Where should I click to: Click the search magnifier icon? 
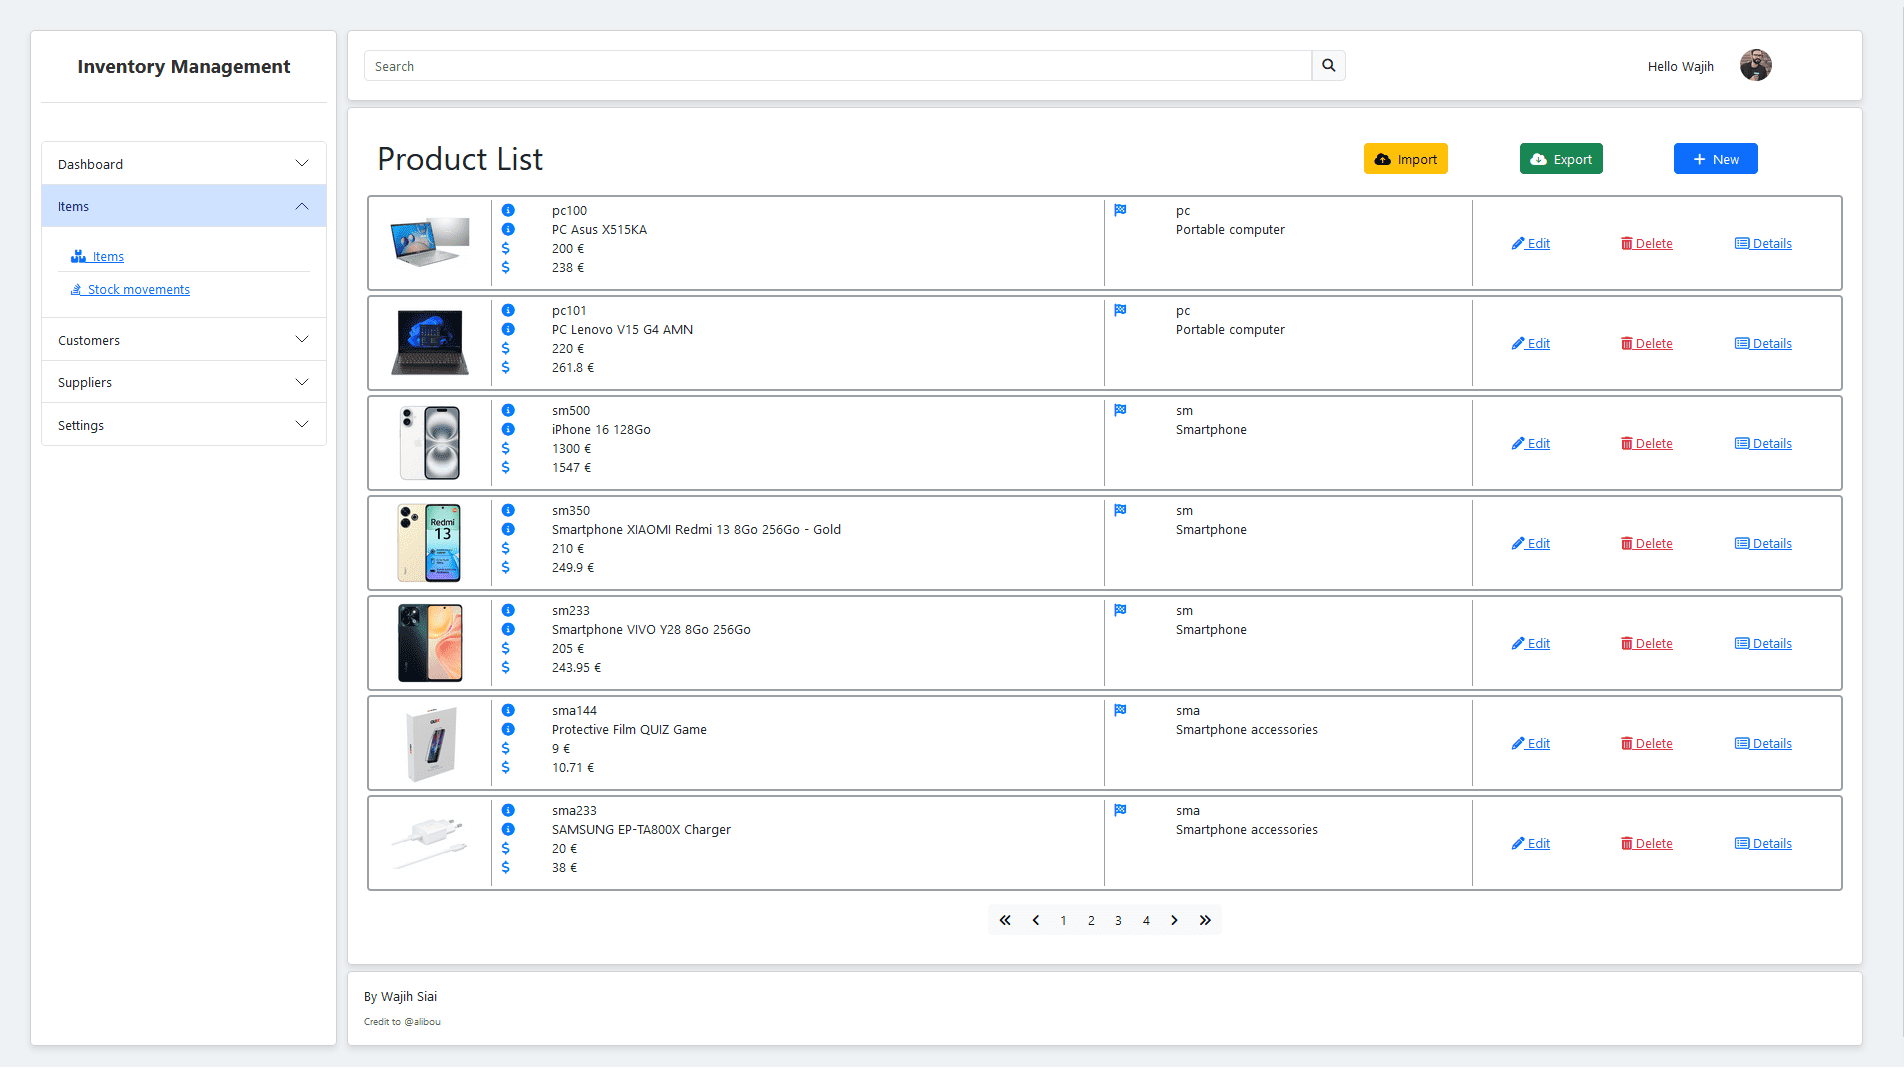click(1328, 66)
